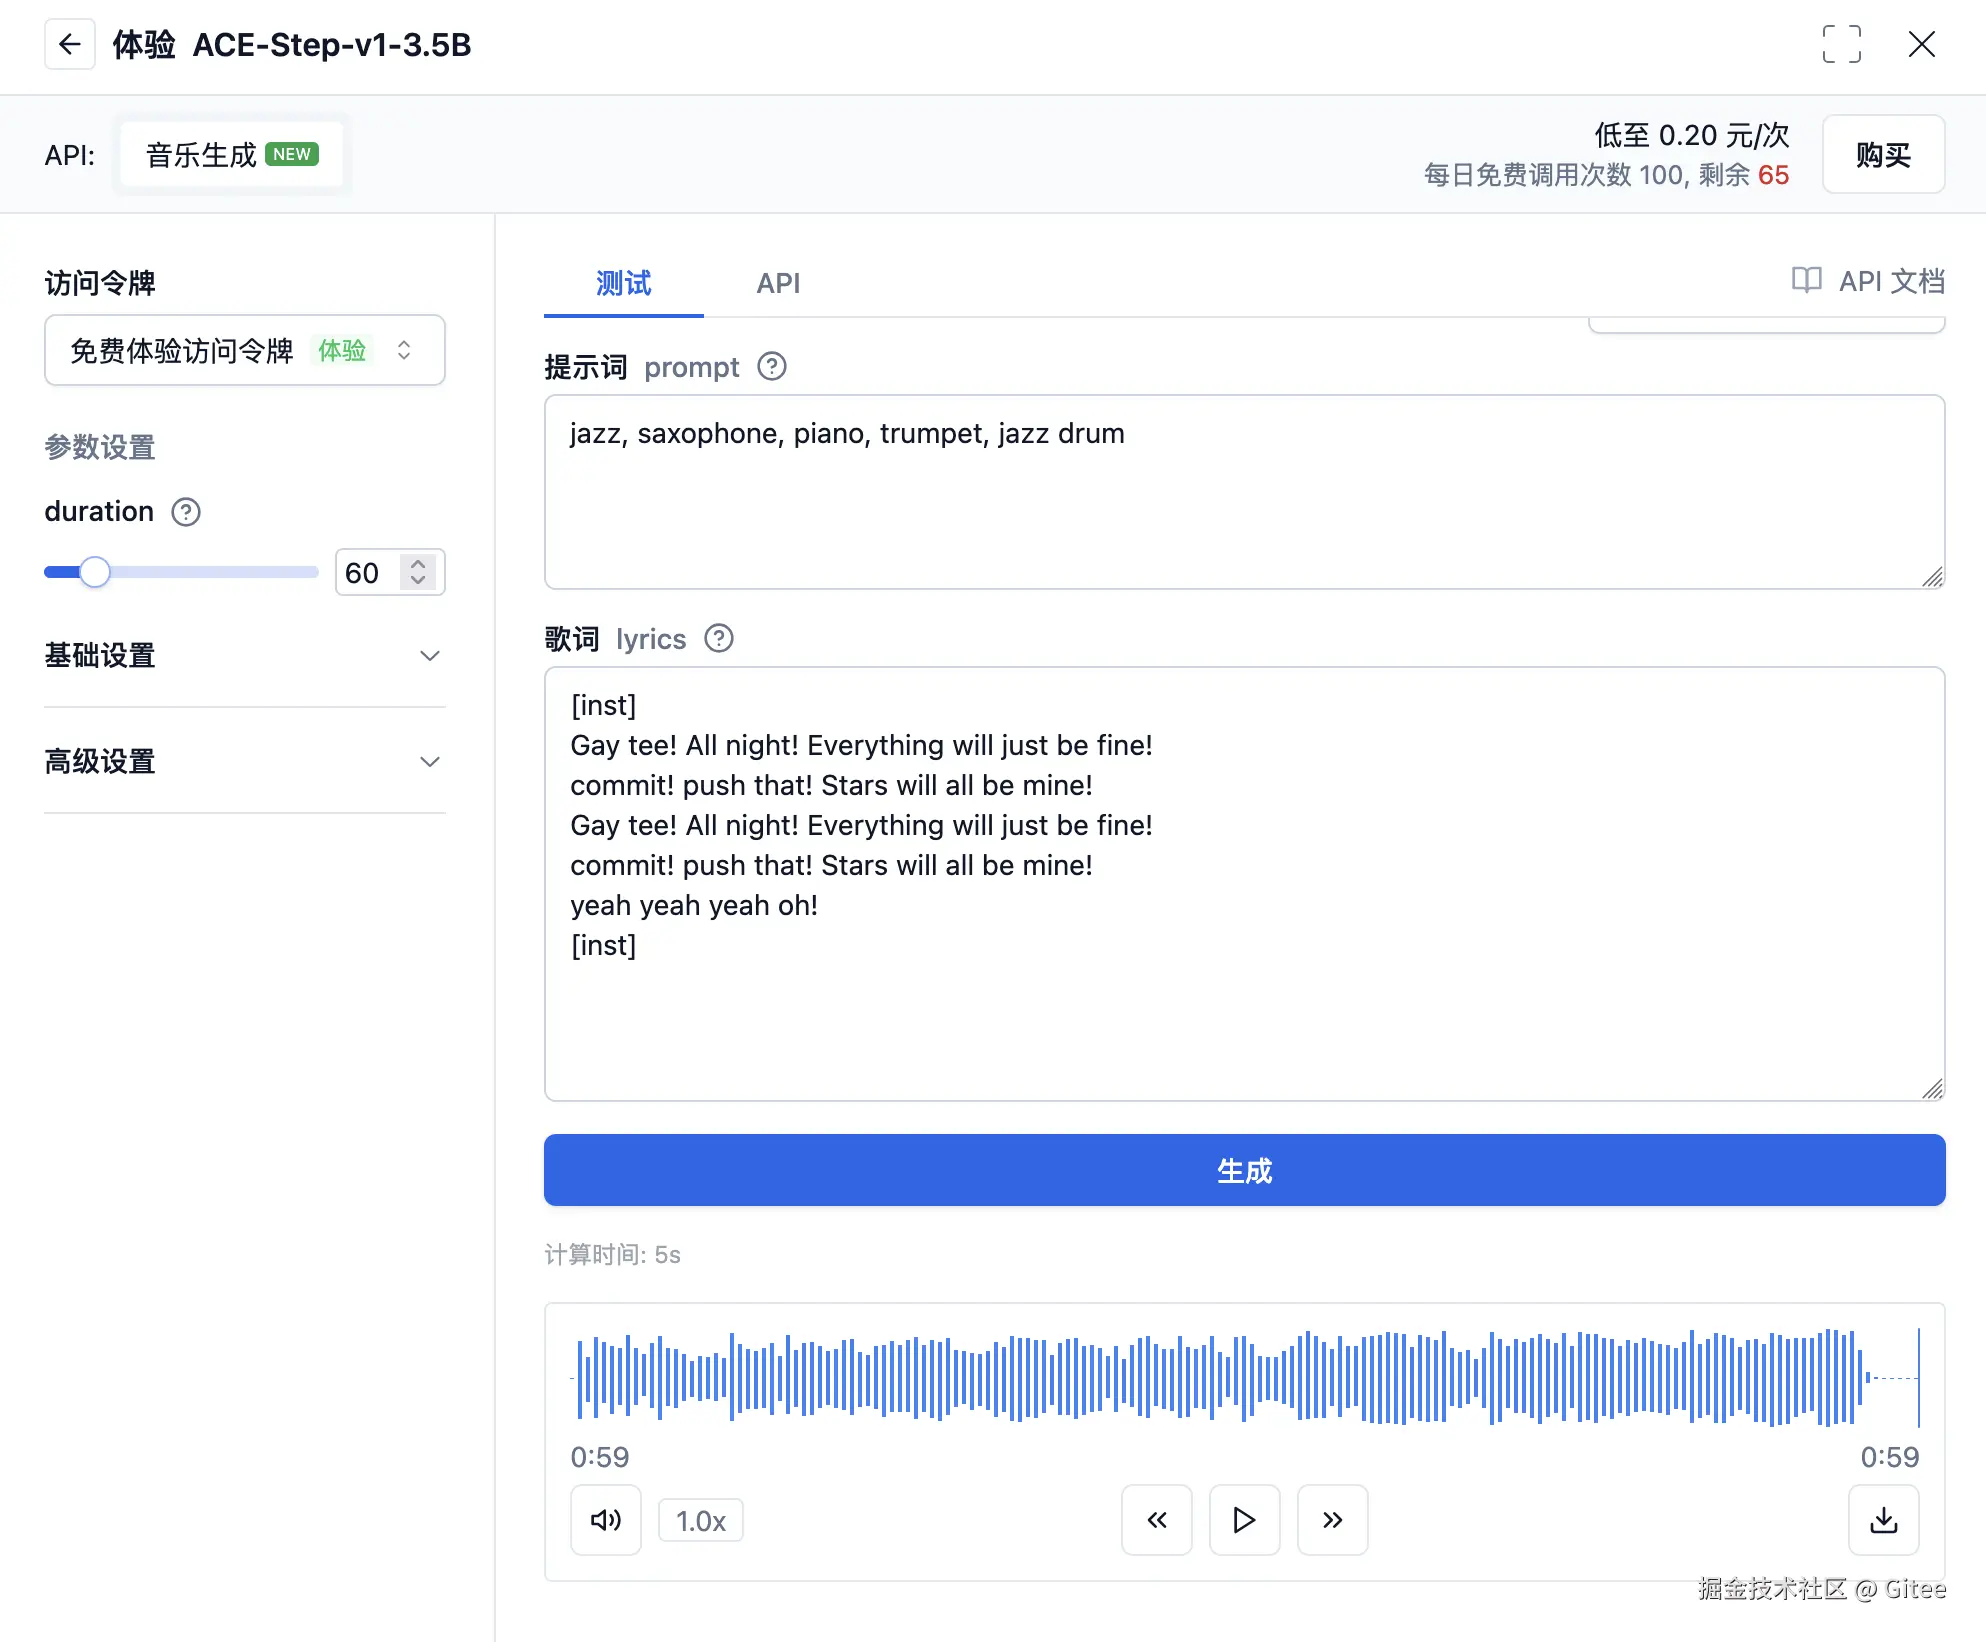This screenshot has height=1642, width=1986.
Task: Expand the 高级设置 section
Action: [244, 762]
